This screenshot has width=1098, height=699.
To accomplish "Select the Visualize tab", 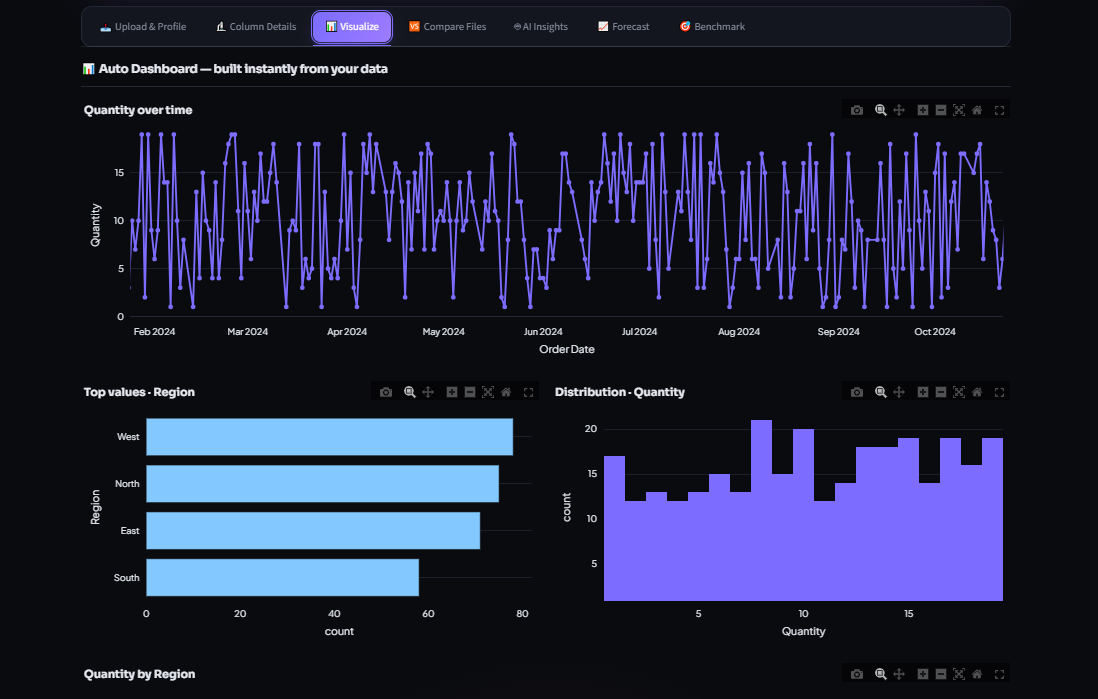I will 352,27.
